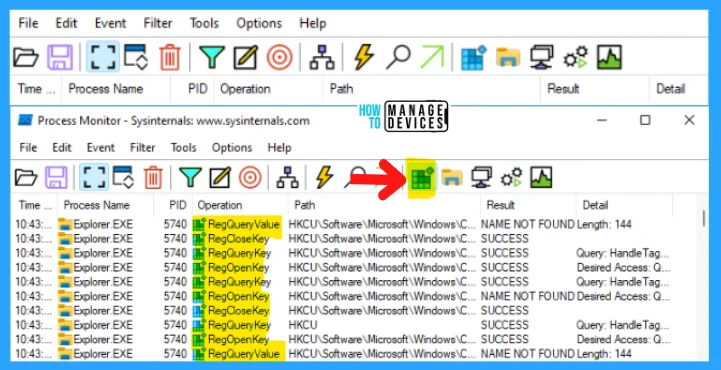Click Save icon in lower Process Monitor window

coord(56,177)
